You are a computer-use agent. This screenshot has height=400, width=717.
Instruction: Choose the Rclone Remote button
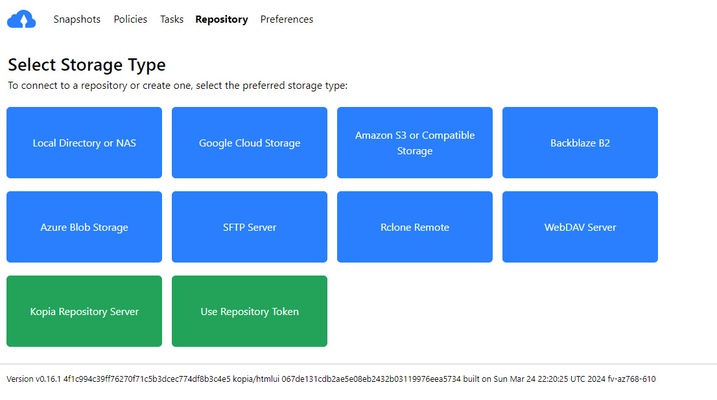tap(414, 227)
